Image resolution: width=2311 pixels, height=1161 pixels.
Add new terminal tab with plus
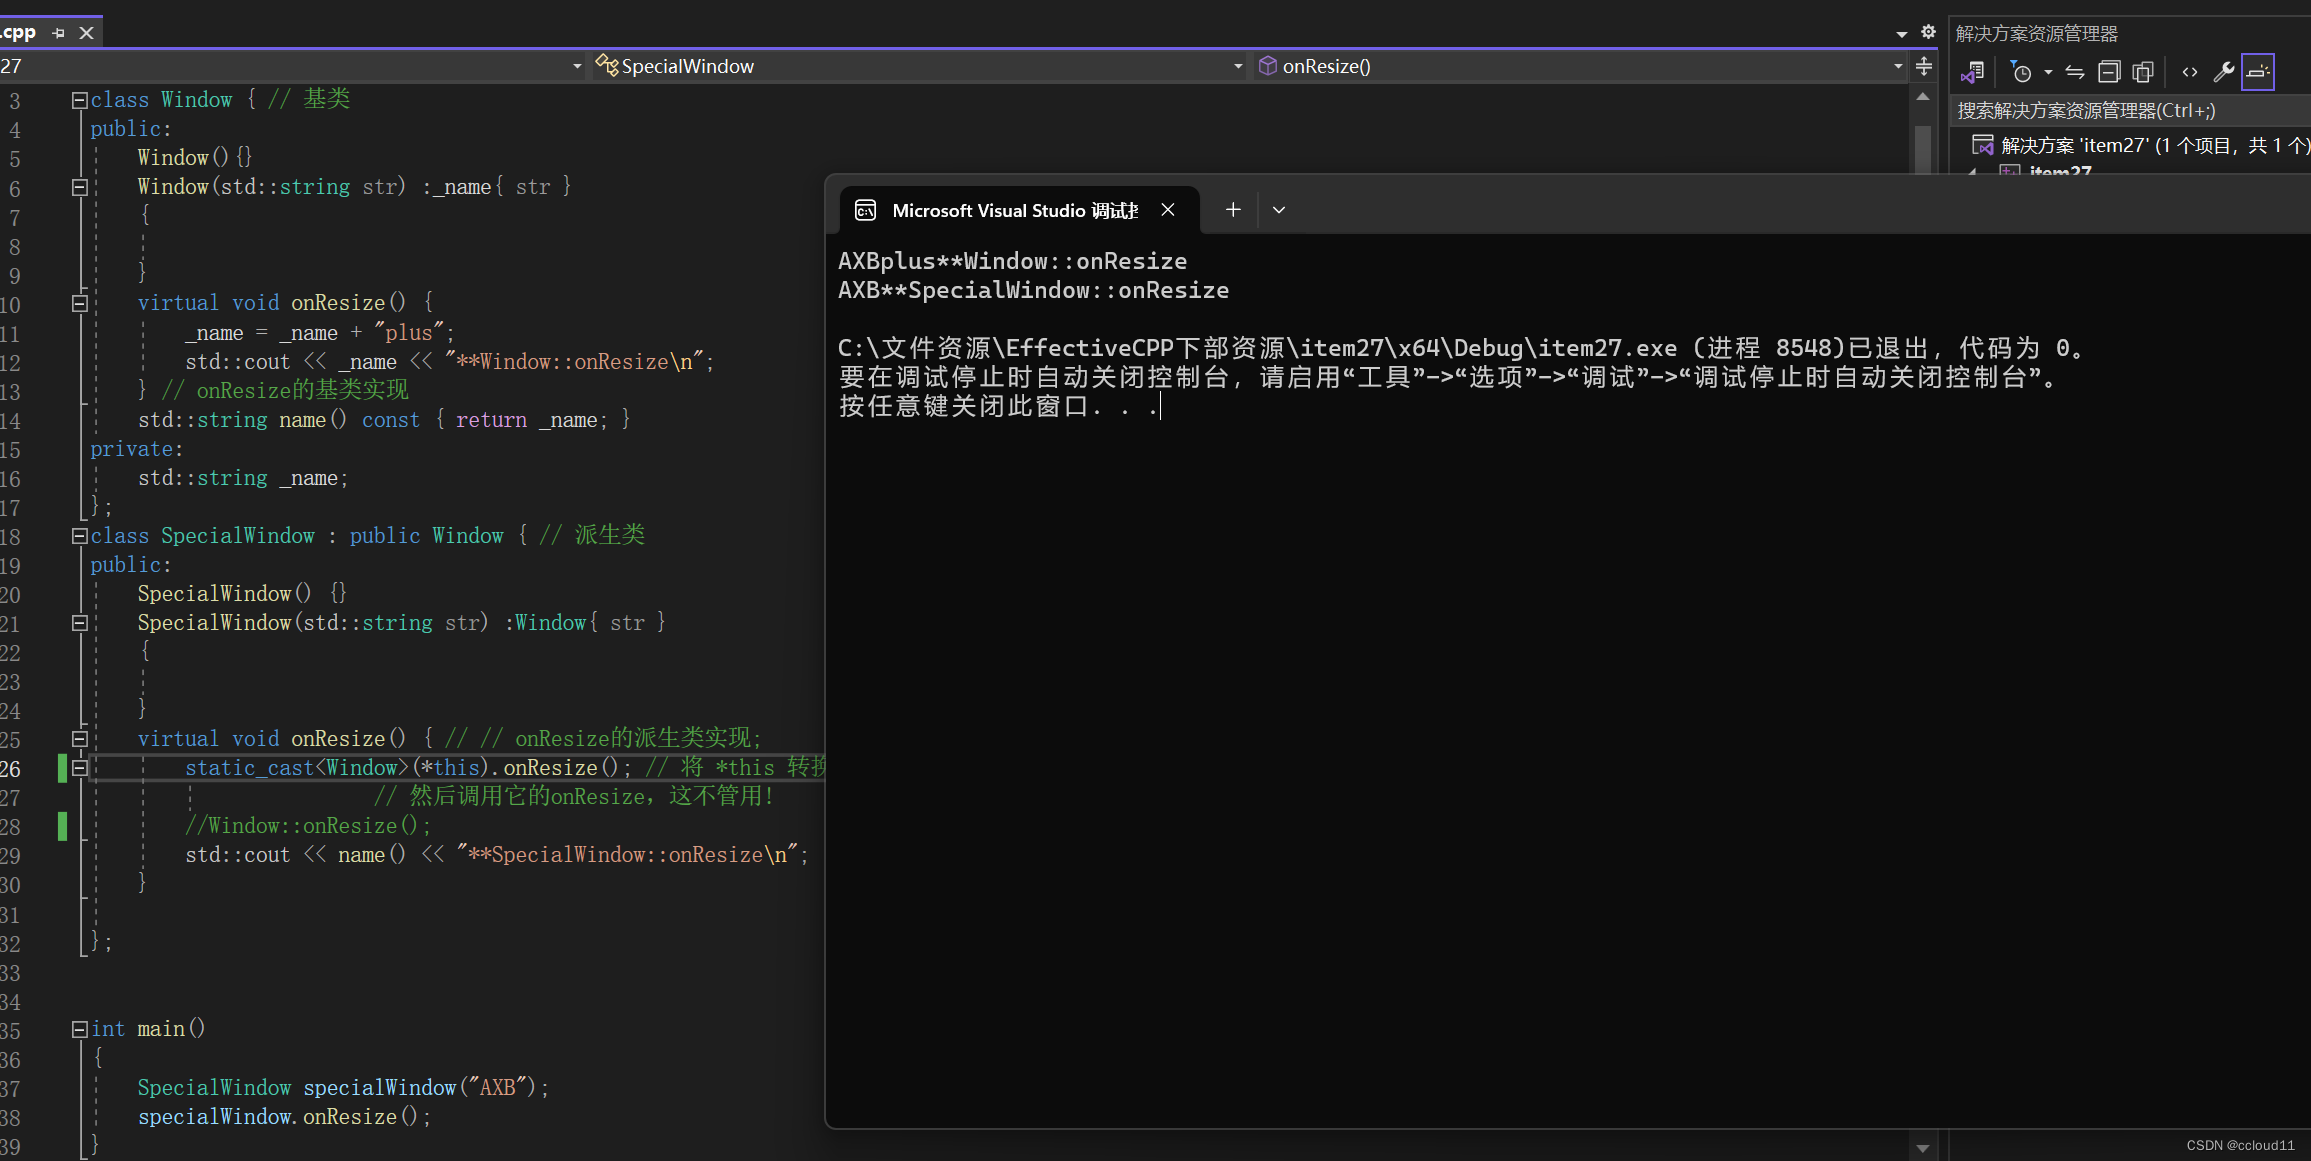click(1233, 210)
